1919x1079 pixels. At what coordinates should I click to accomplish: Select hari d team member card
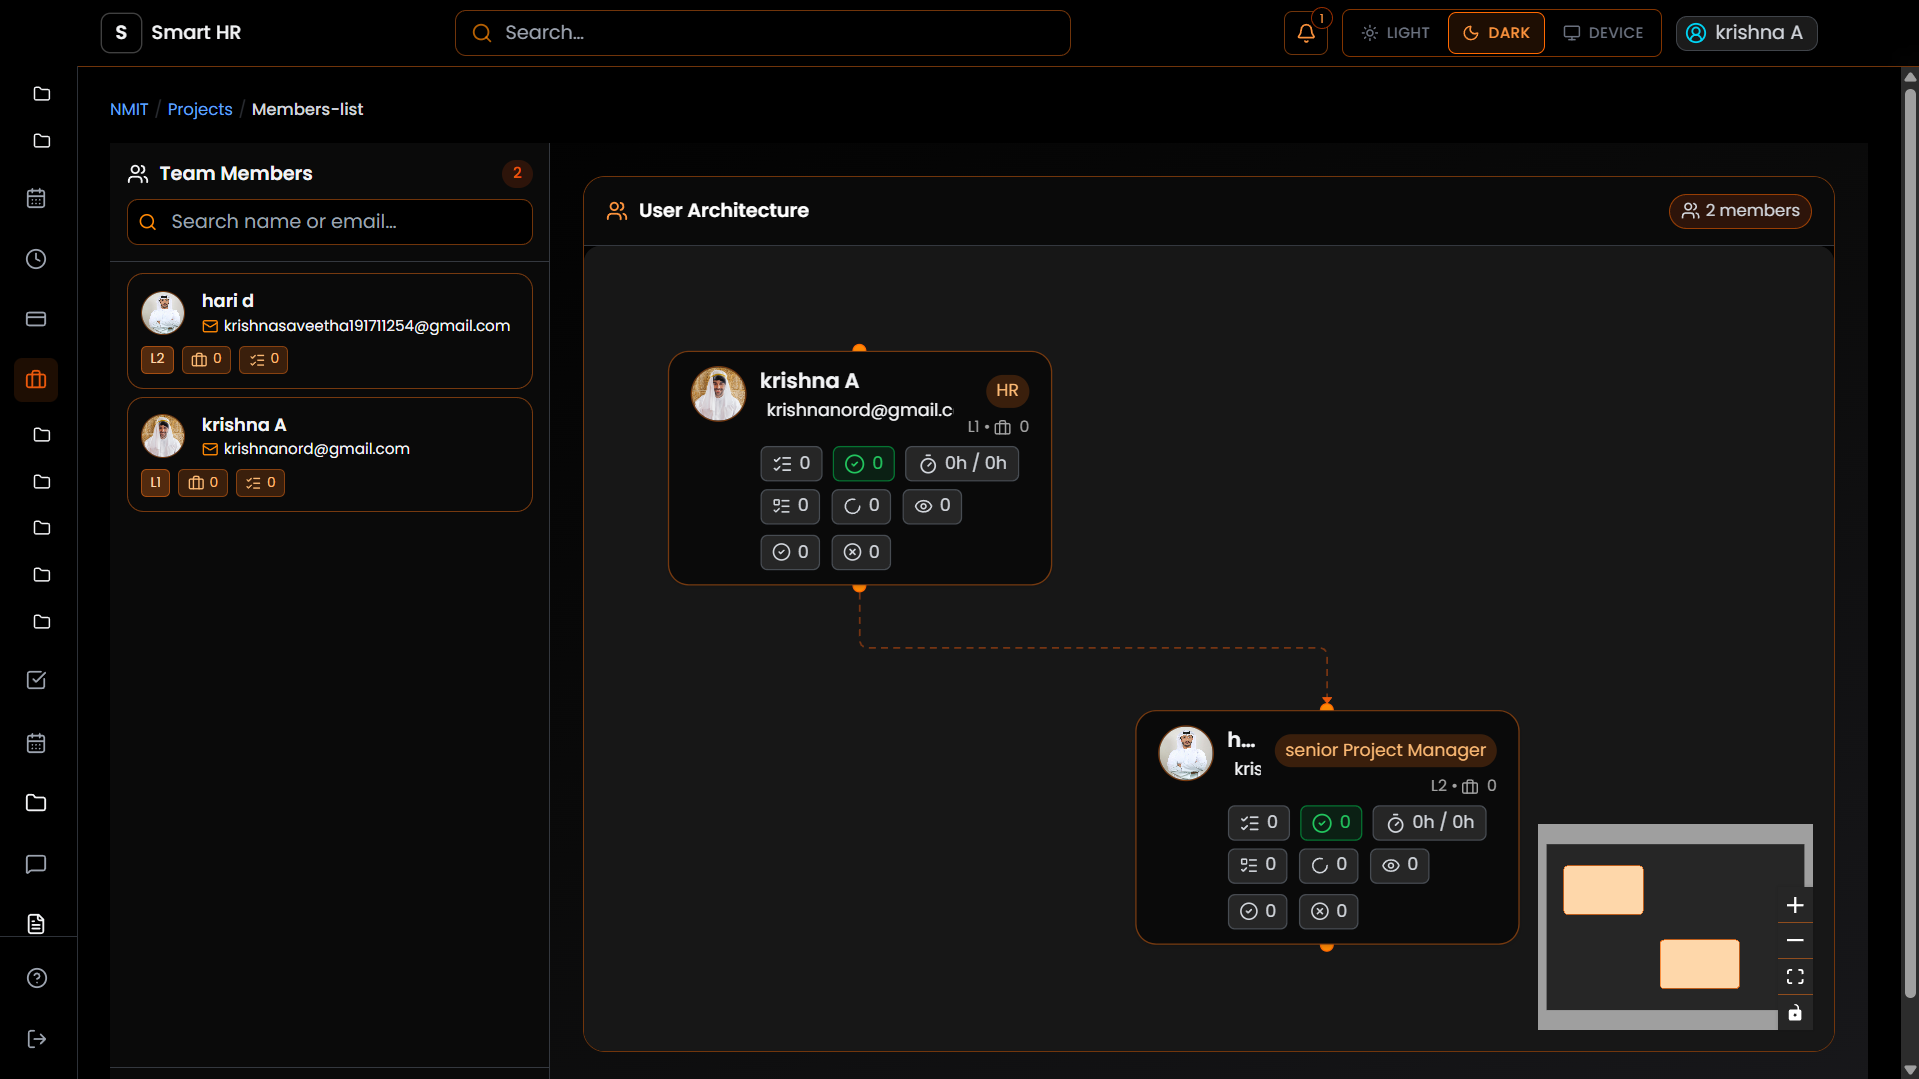(x=330, y=331)
